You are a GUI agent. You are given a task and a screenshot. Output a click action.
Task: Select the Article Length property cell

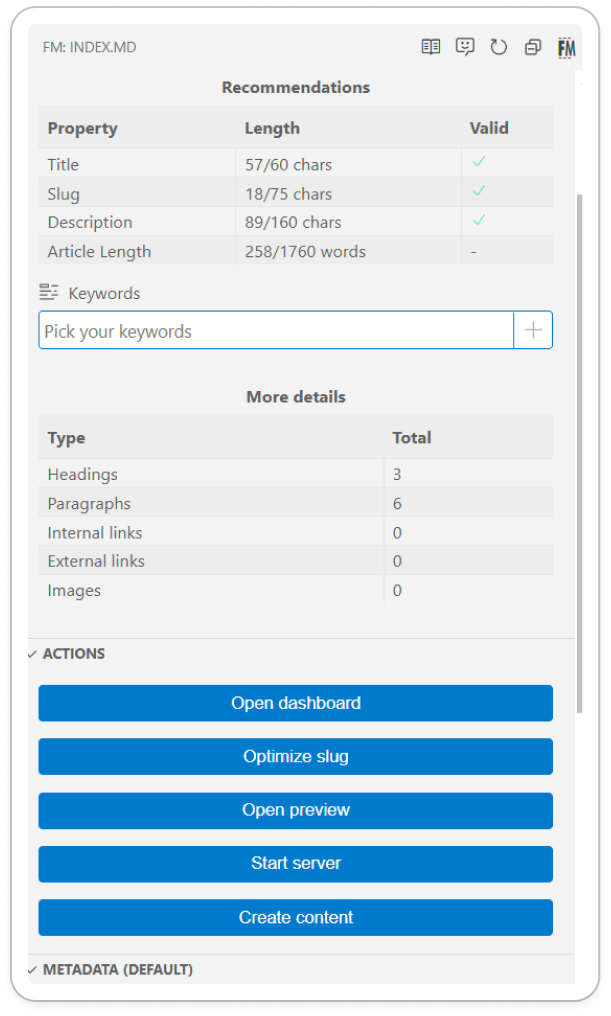click(x=137, y=251)
